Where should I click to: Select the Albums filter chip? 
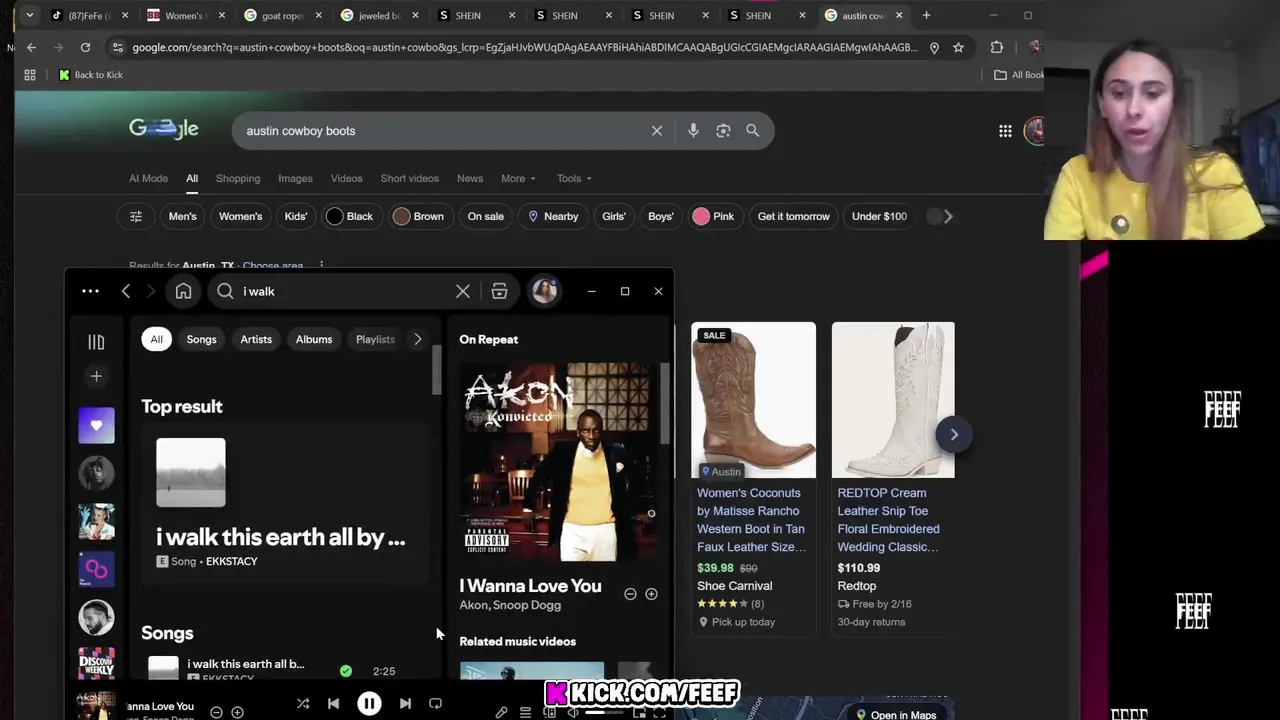click(314, 339)
